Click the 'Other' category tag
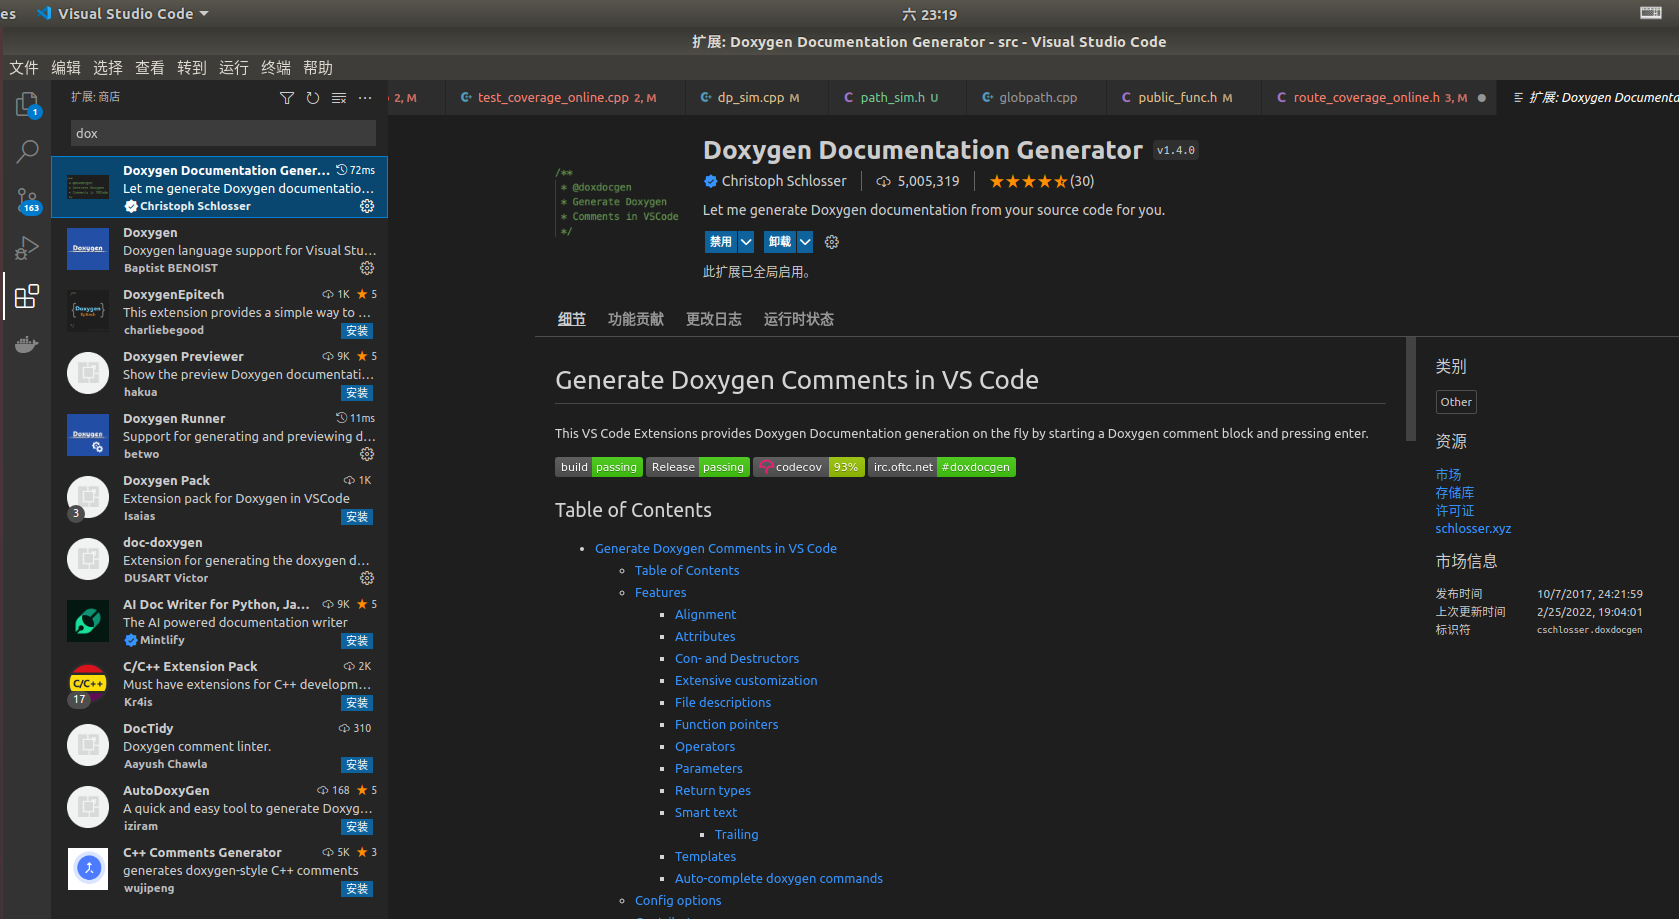 (1456, 402)
